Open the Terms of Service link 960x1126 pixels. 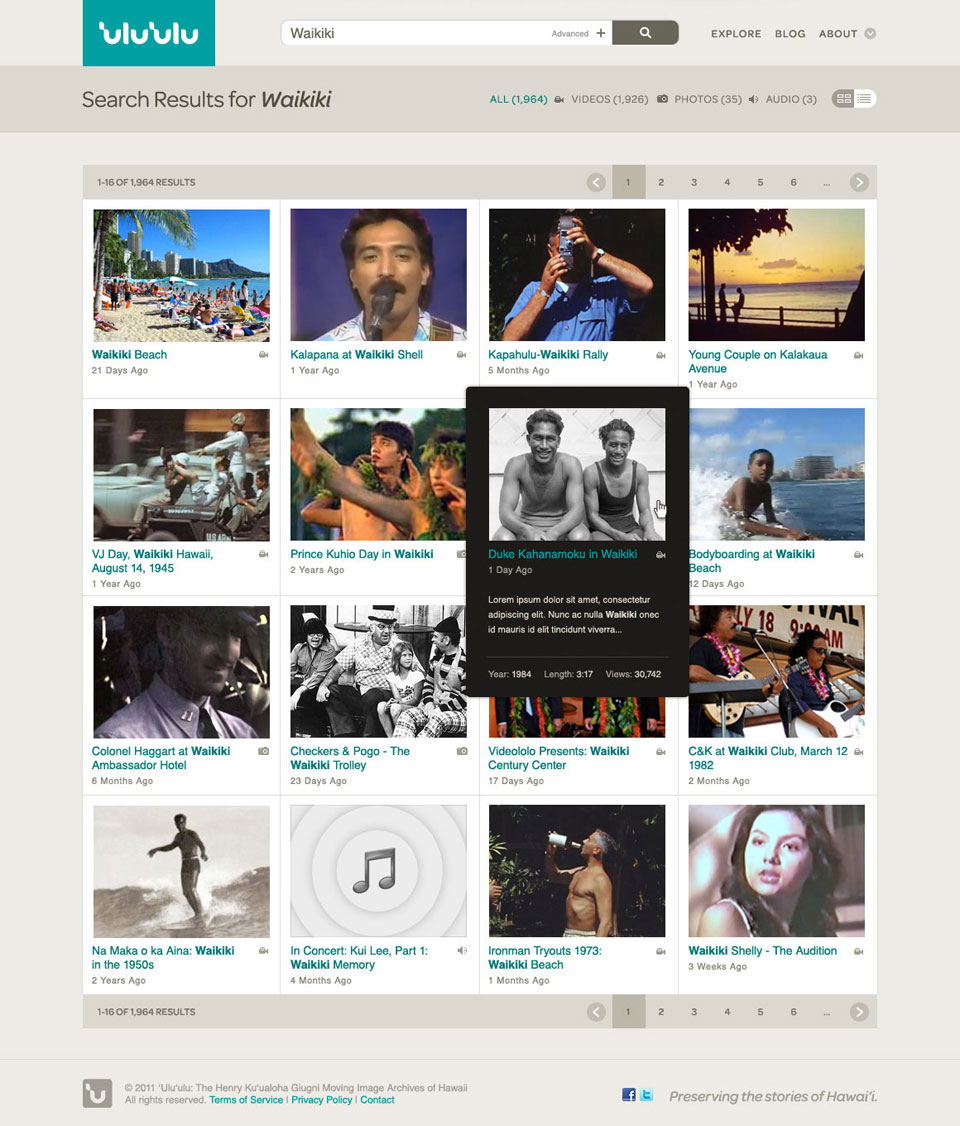click(246, 1100)
